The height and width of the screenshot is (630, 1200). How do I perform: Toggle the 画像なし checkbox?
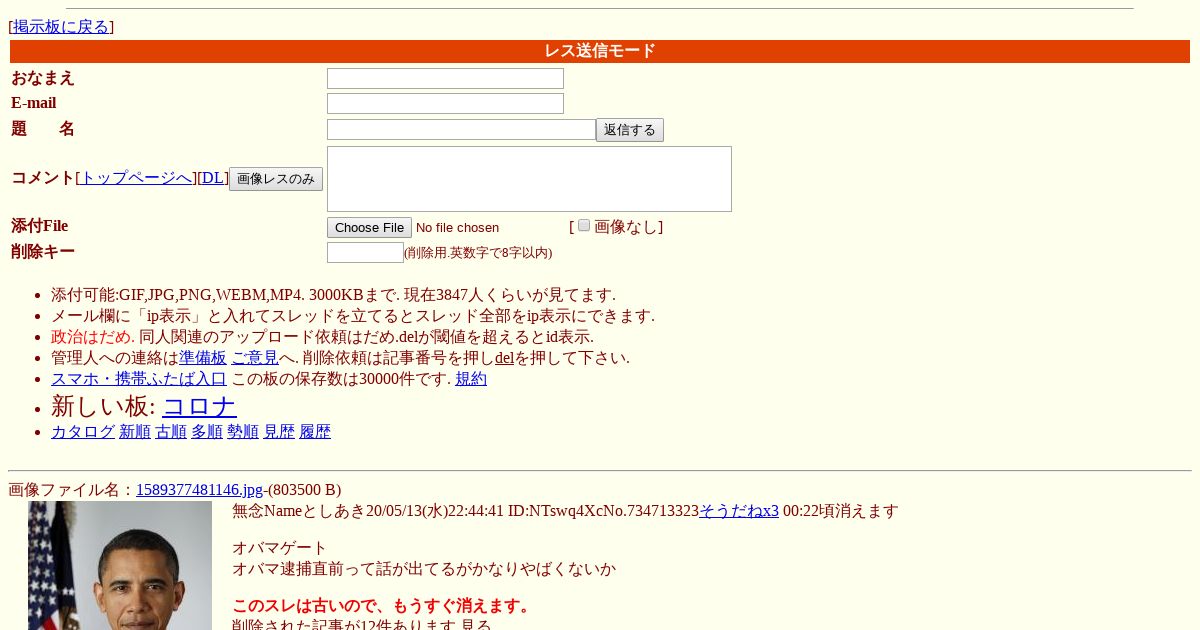pyautogui.click(x=584, y=225)
